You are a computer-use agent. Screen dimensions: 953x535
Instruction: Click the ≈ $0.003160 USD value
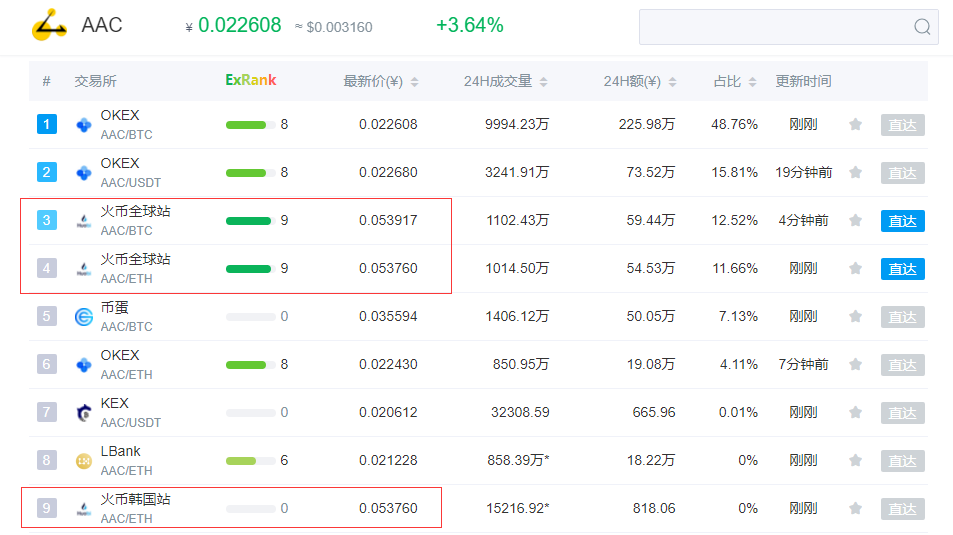coord(334,27)
